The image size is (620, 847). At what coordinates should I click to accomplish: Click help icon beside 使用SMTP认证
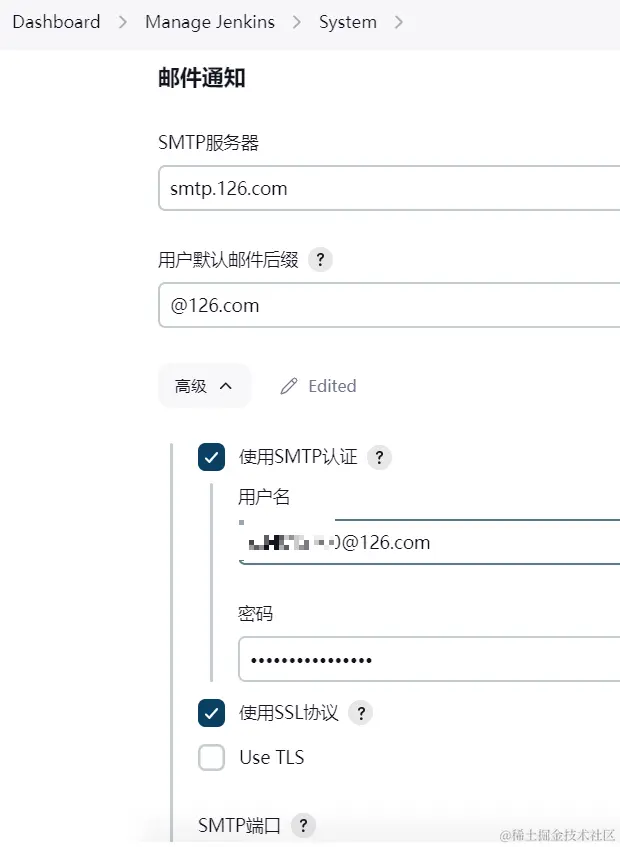click(379, 458)
